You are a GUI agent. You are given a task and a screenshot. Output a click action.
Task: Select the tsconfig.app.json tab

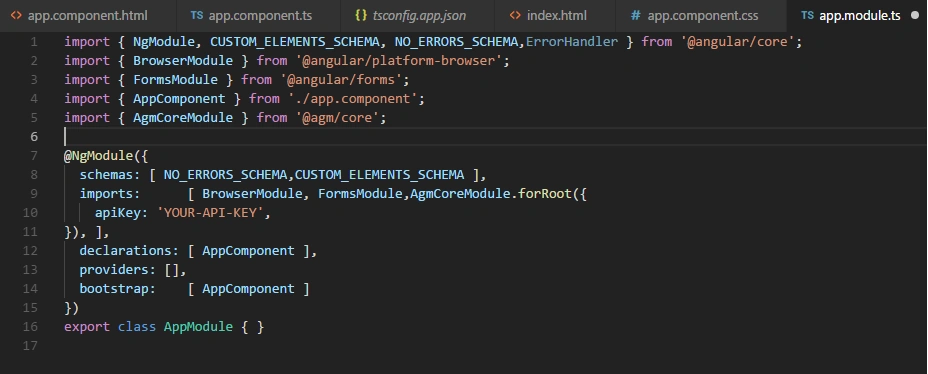click(418, 15)
